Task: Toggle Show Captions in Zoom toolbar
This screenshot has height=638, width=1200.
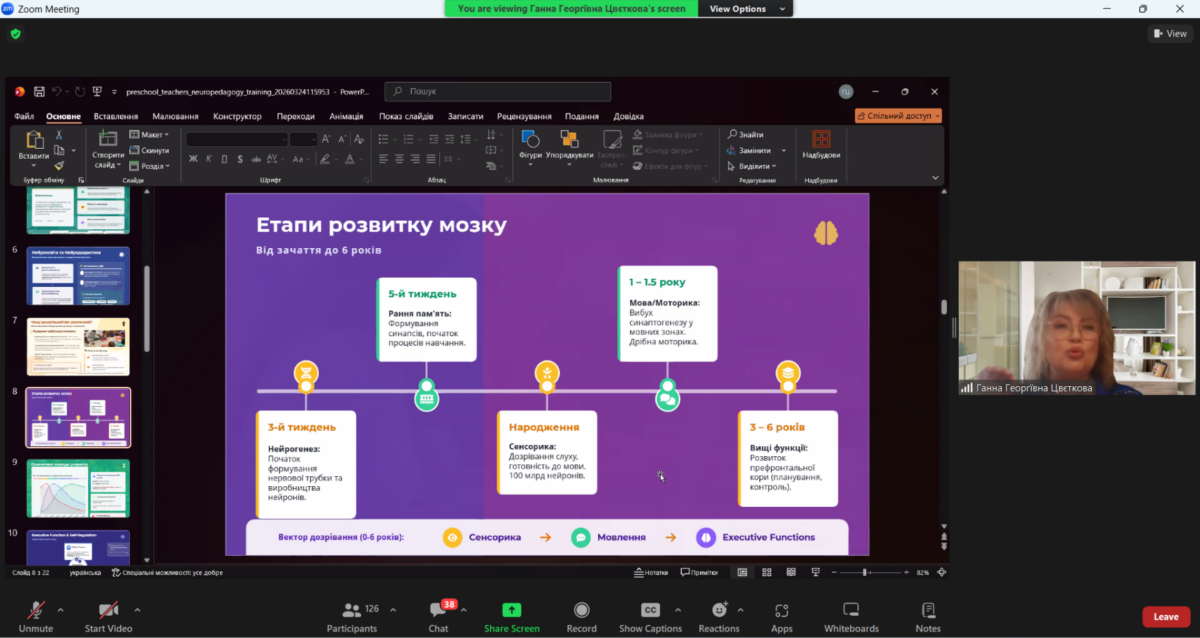Action: point(650,610)
